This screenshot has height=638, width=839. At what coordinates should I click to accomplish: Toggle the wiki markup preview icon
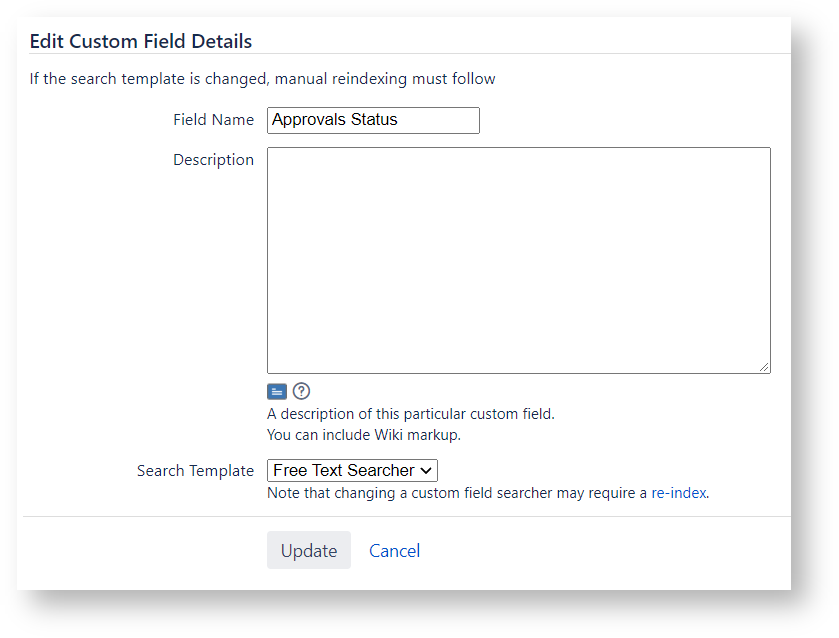click(277, 392)
